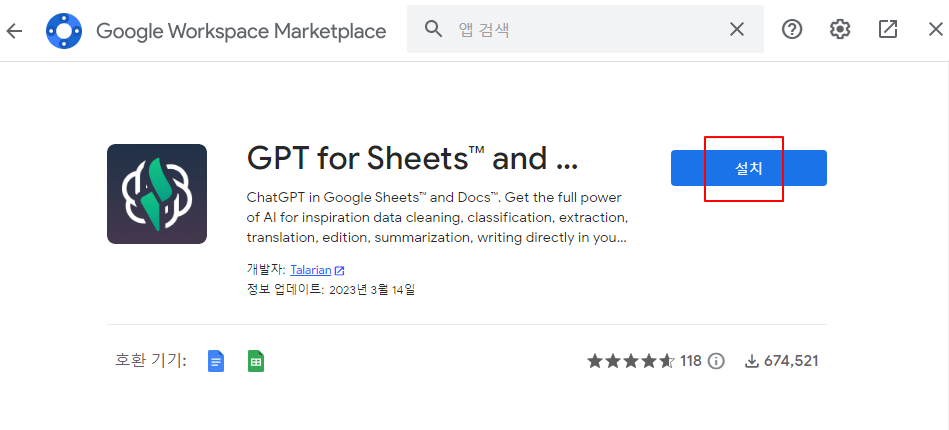The width and height of the screenshot is (949, 430).
Task: Click the GPT for Sheets™ and ... heading
Action: tap(412, 158)
